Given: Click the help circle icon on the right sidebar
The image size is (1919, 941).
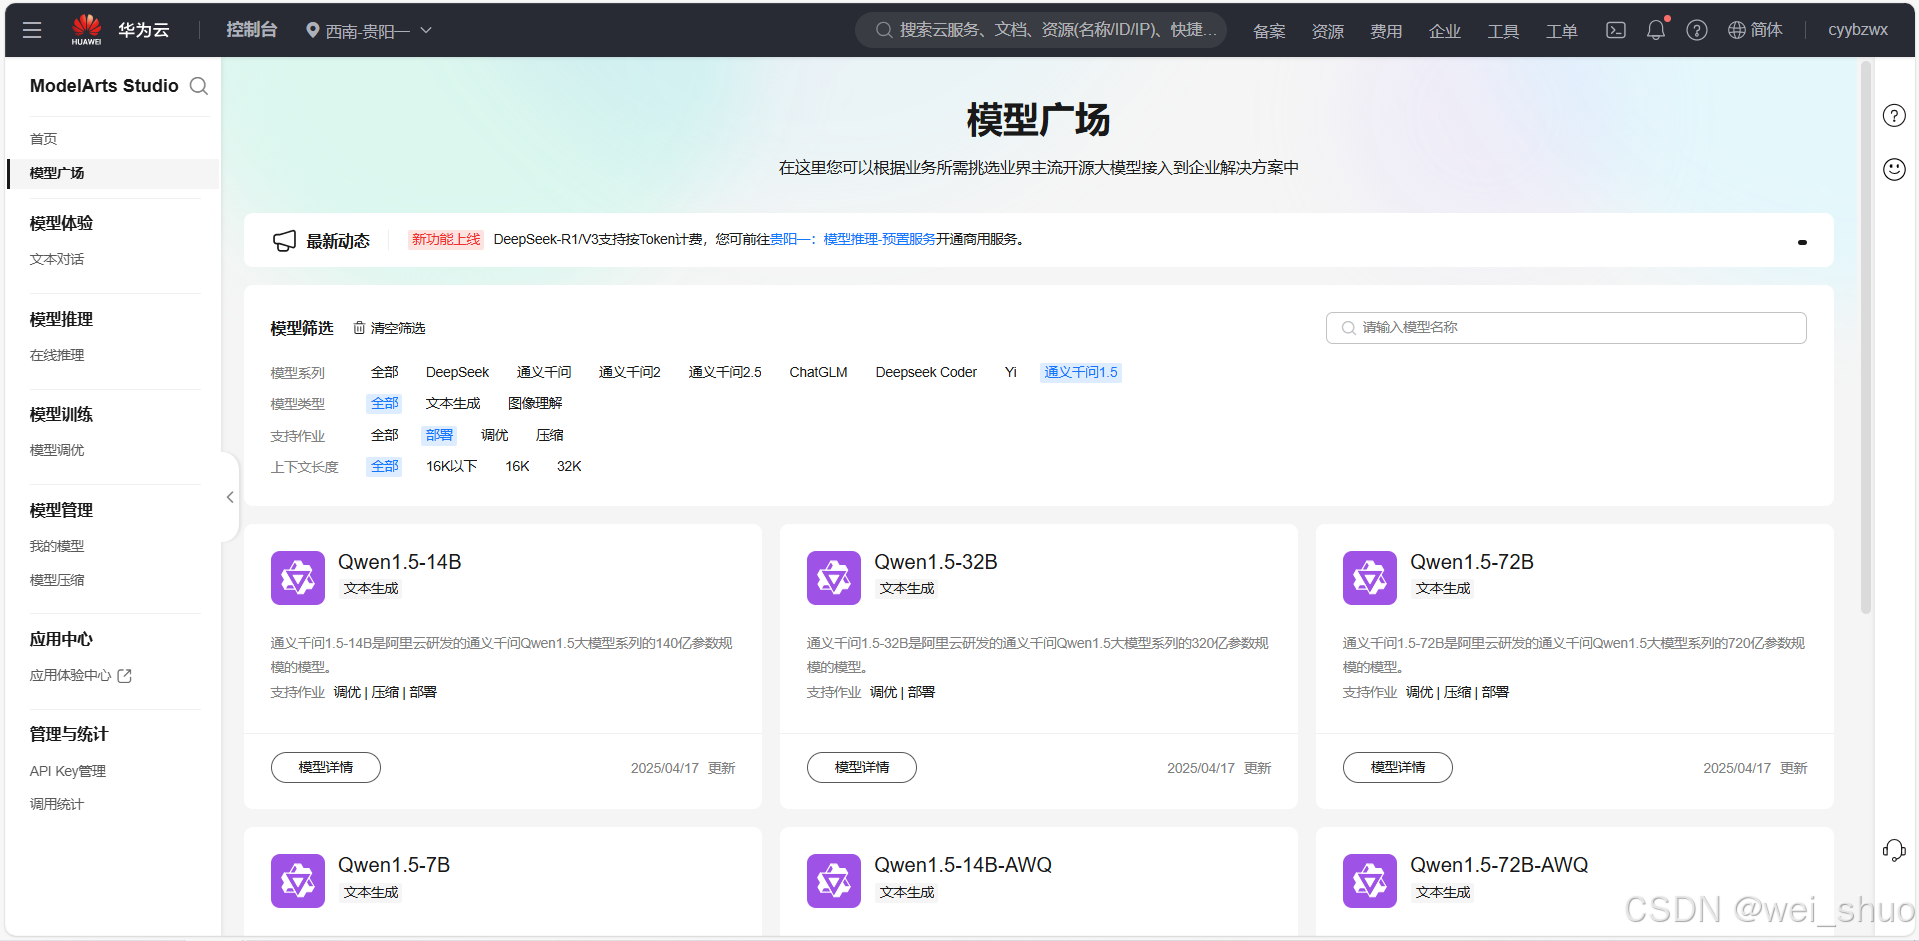Looking at the screenshot, I should click(1894, 115).
